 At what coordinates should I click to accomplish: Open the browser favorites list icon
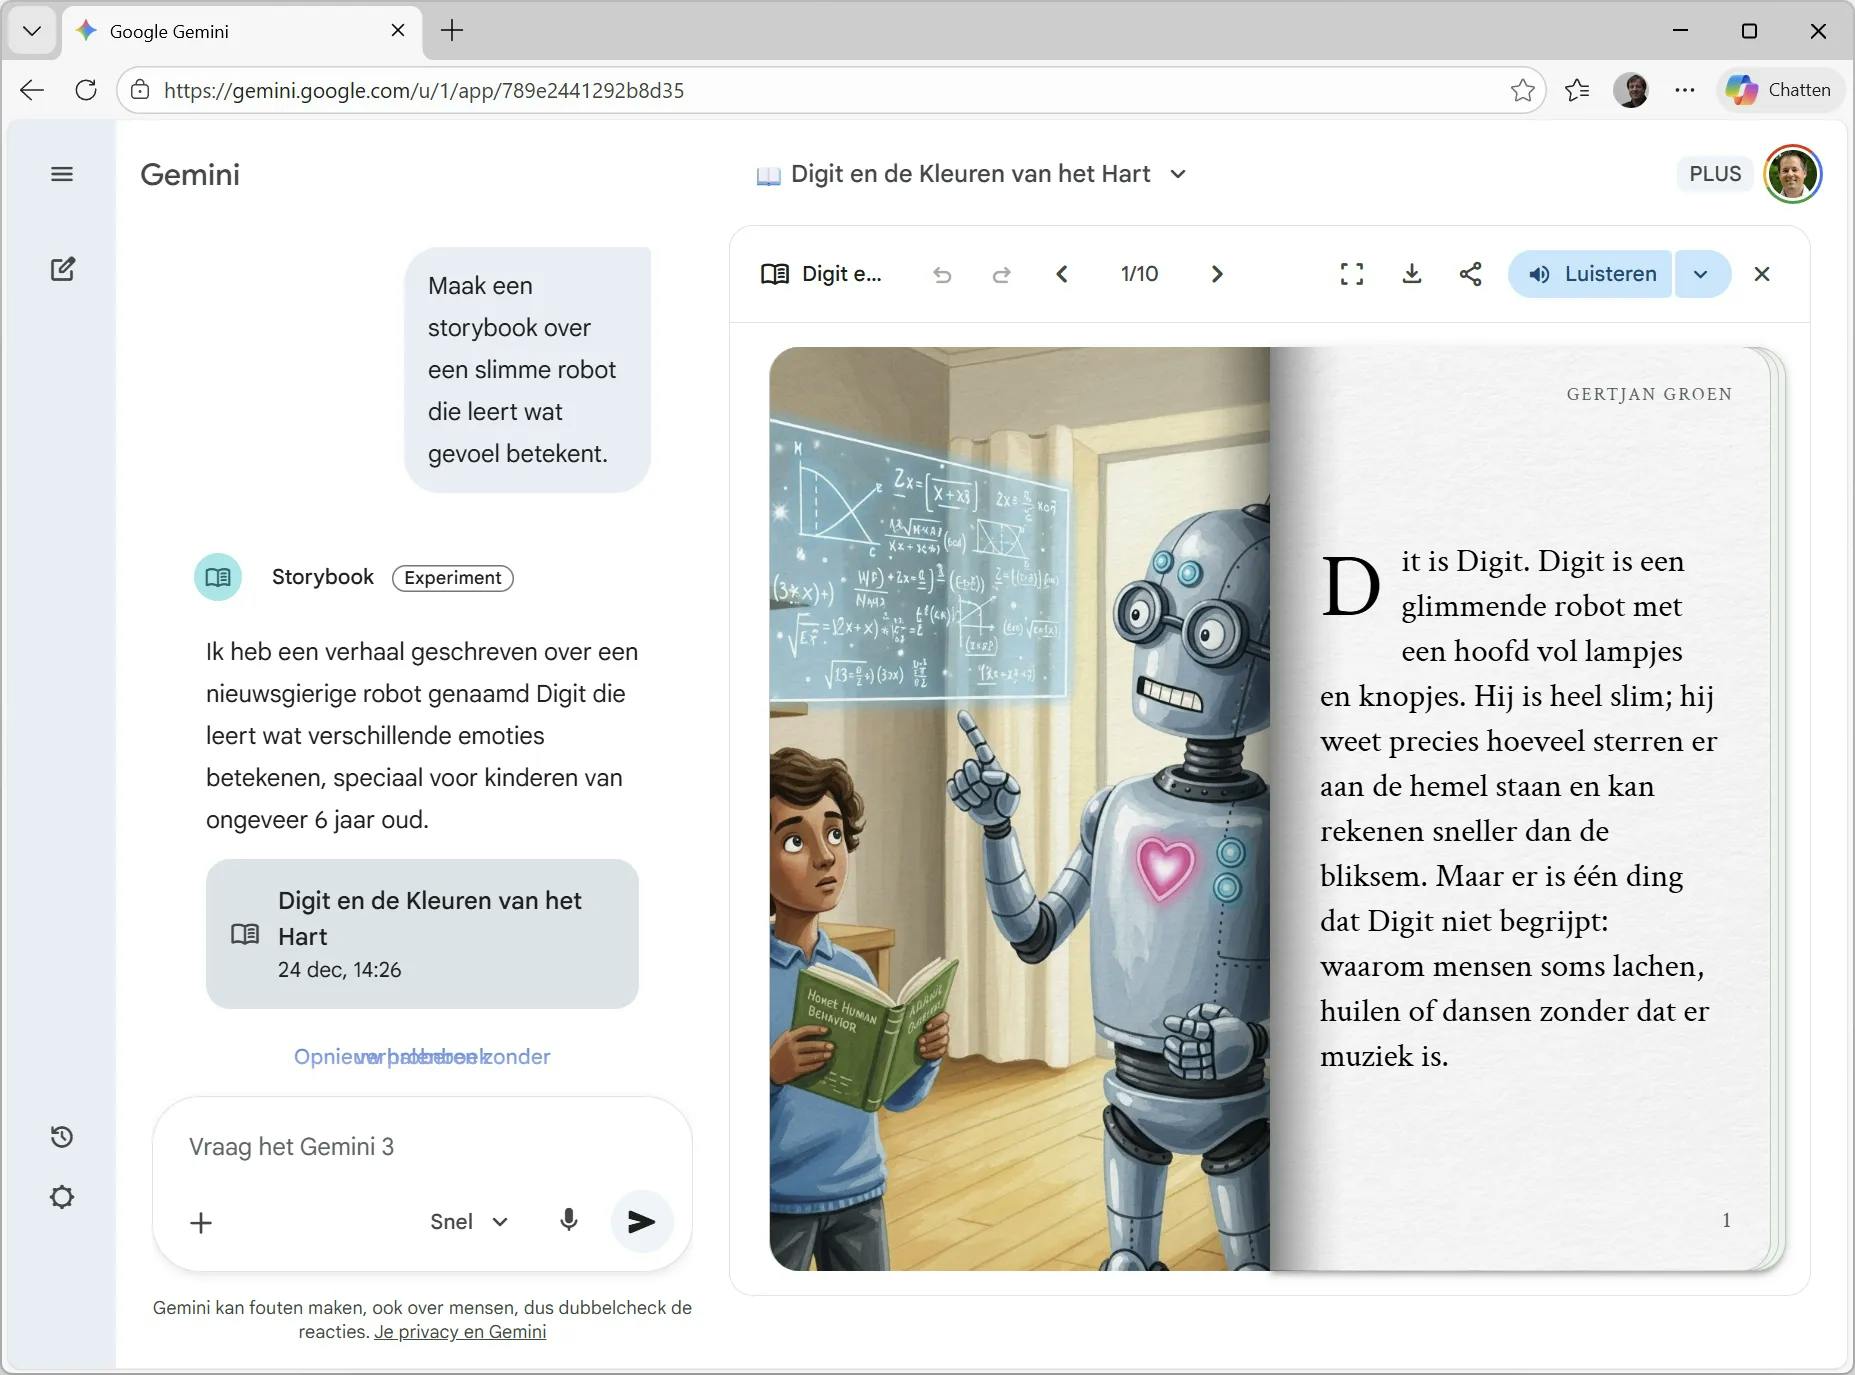point(1577,90)
